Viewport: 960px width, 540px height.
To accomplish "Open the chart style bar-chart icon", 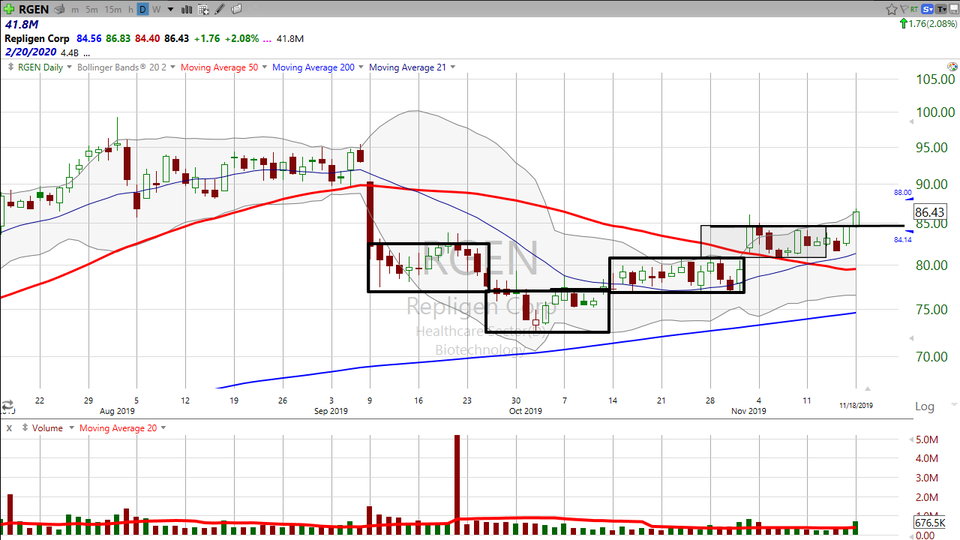I will click(187, 9).
